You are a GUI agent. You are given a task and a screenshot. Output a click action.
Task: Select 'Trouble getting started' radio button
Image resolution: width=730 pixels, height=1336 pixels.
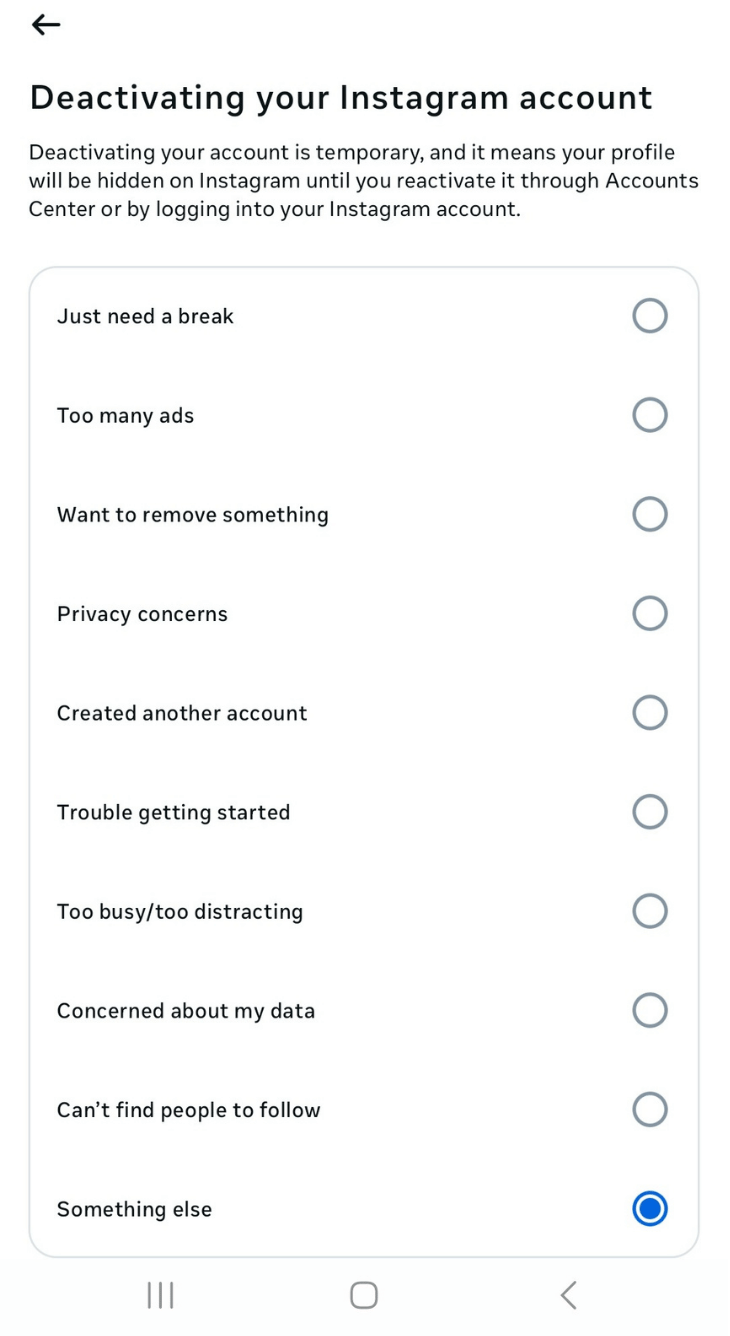(x=649, y=812)
